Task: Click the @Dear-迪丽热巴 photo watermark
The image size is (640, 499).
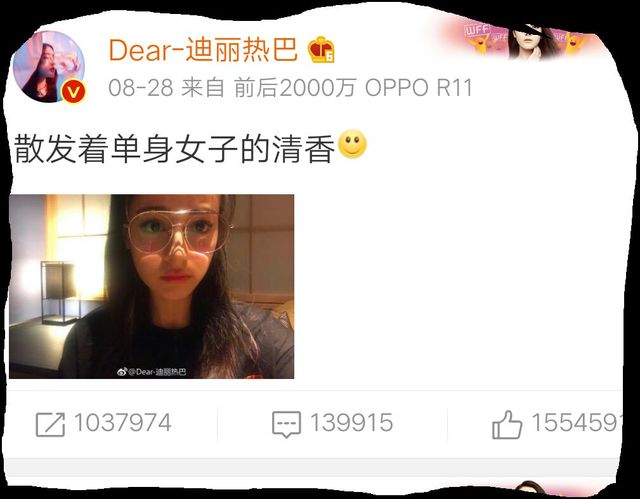Action: (157, 372)
